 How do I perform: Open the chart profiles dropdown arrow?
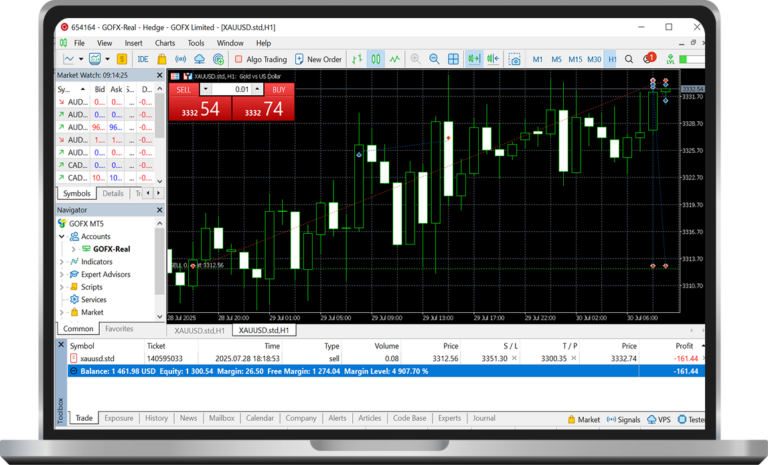(107, 59)
